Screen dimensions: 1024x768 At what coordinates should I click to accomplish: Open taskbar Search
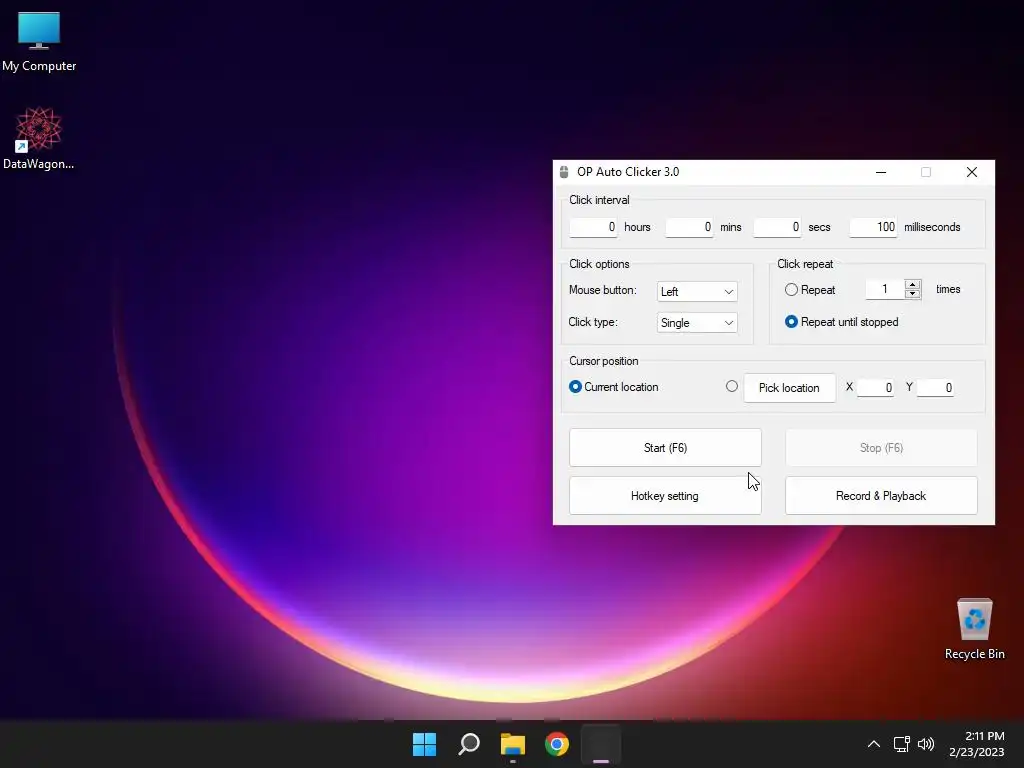pyautogui.click(x=469, y=744)
